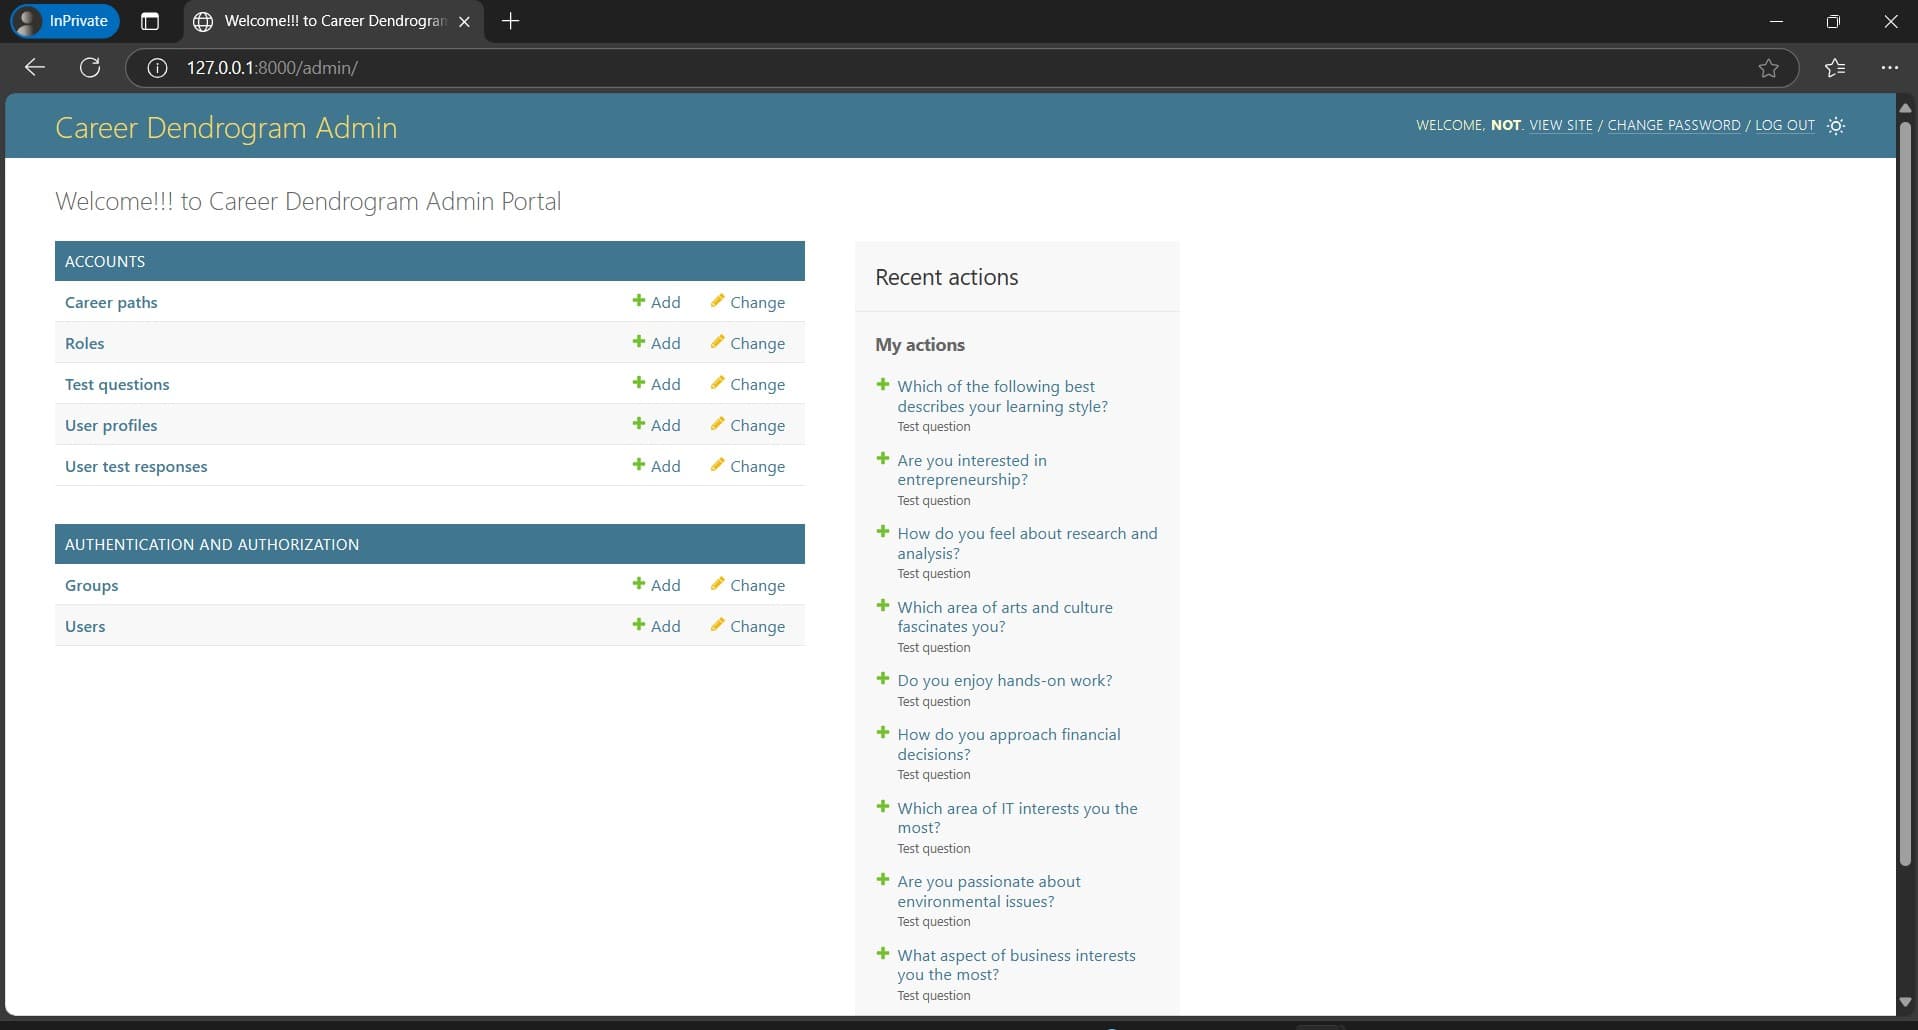The image size is (1918, 1030).
Task: Click Change for Roles
Action: coord(748,343)
